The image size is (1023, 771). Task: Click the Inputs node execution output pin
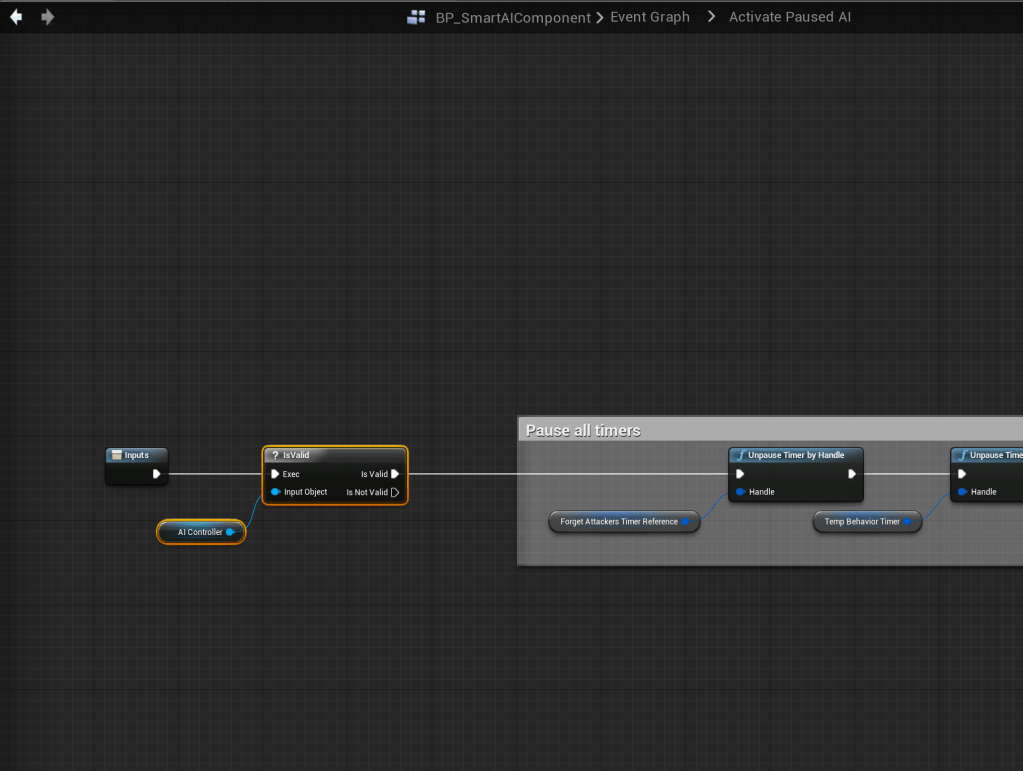(157, 474)
